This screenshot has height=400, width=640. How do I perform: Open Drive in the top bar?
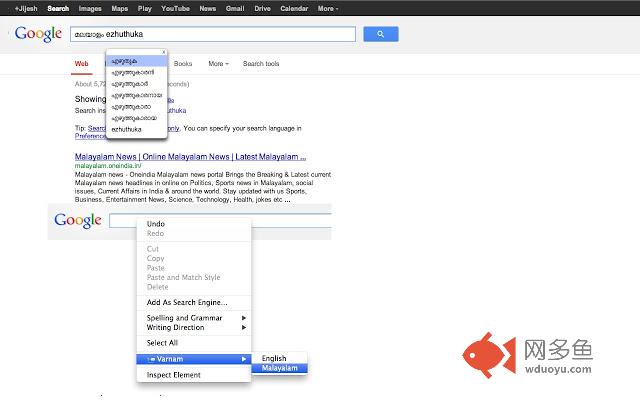point(262,9)
